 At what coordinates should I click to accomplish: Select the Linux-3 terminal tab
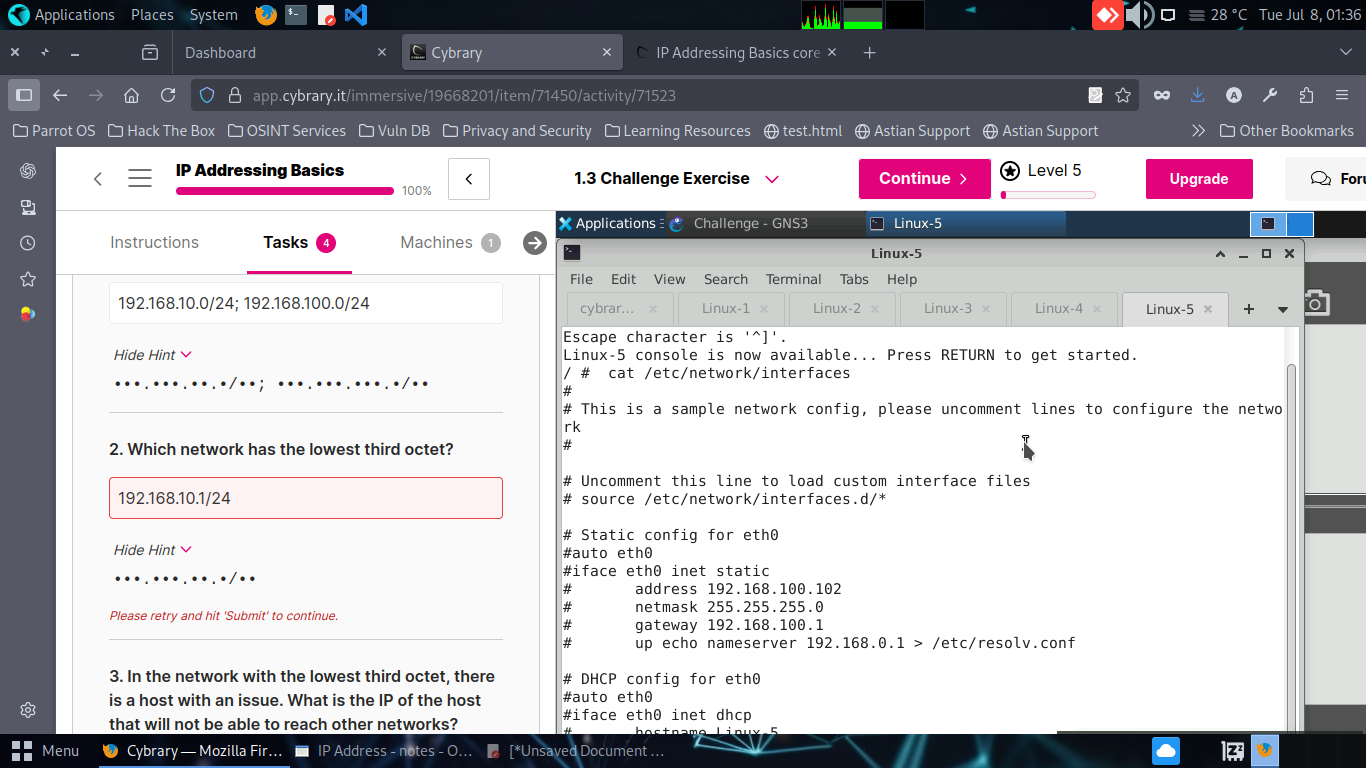pyautogui.click(x=947, y=309)
